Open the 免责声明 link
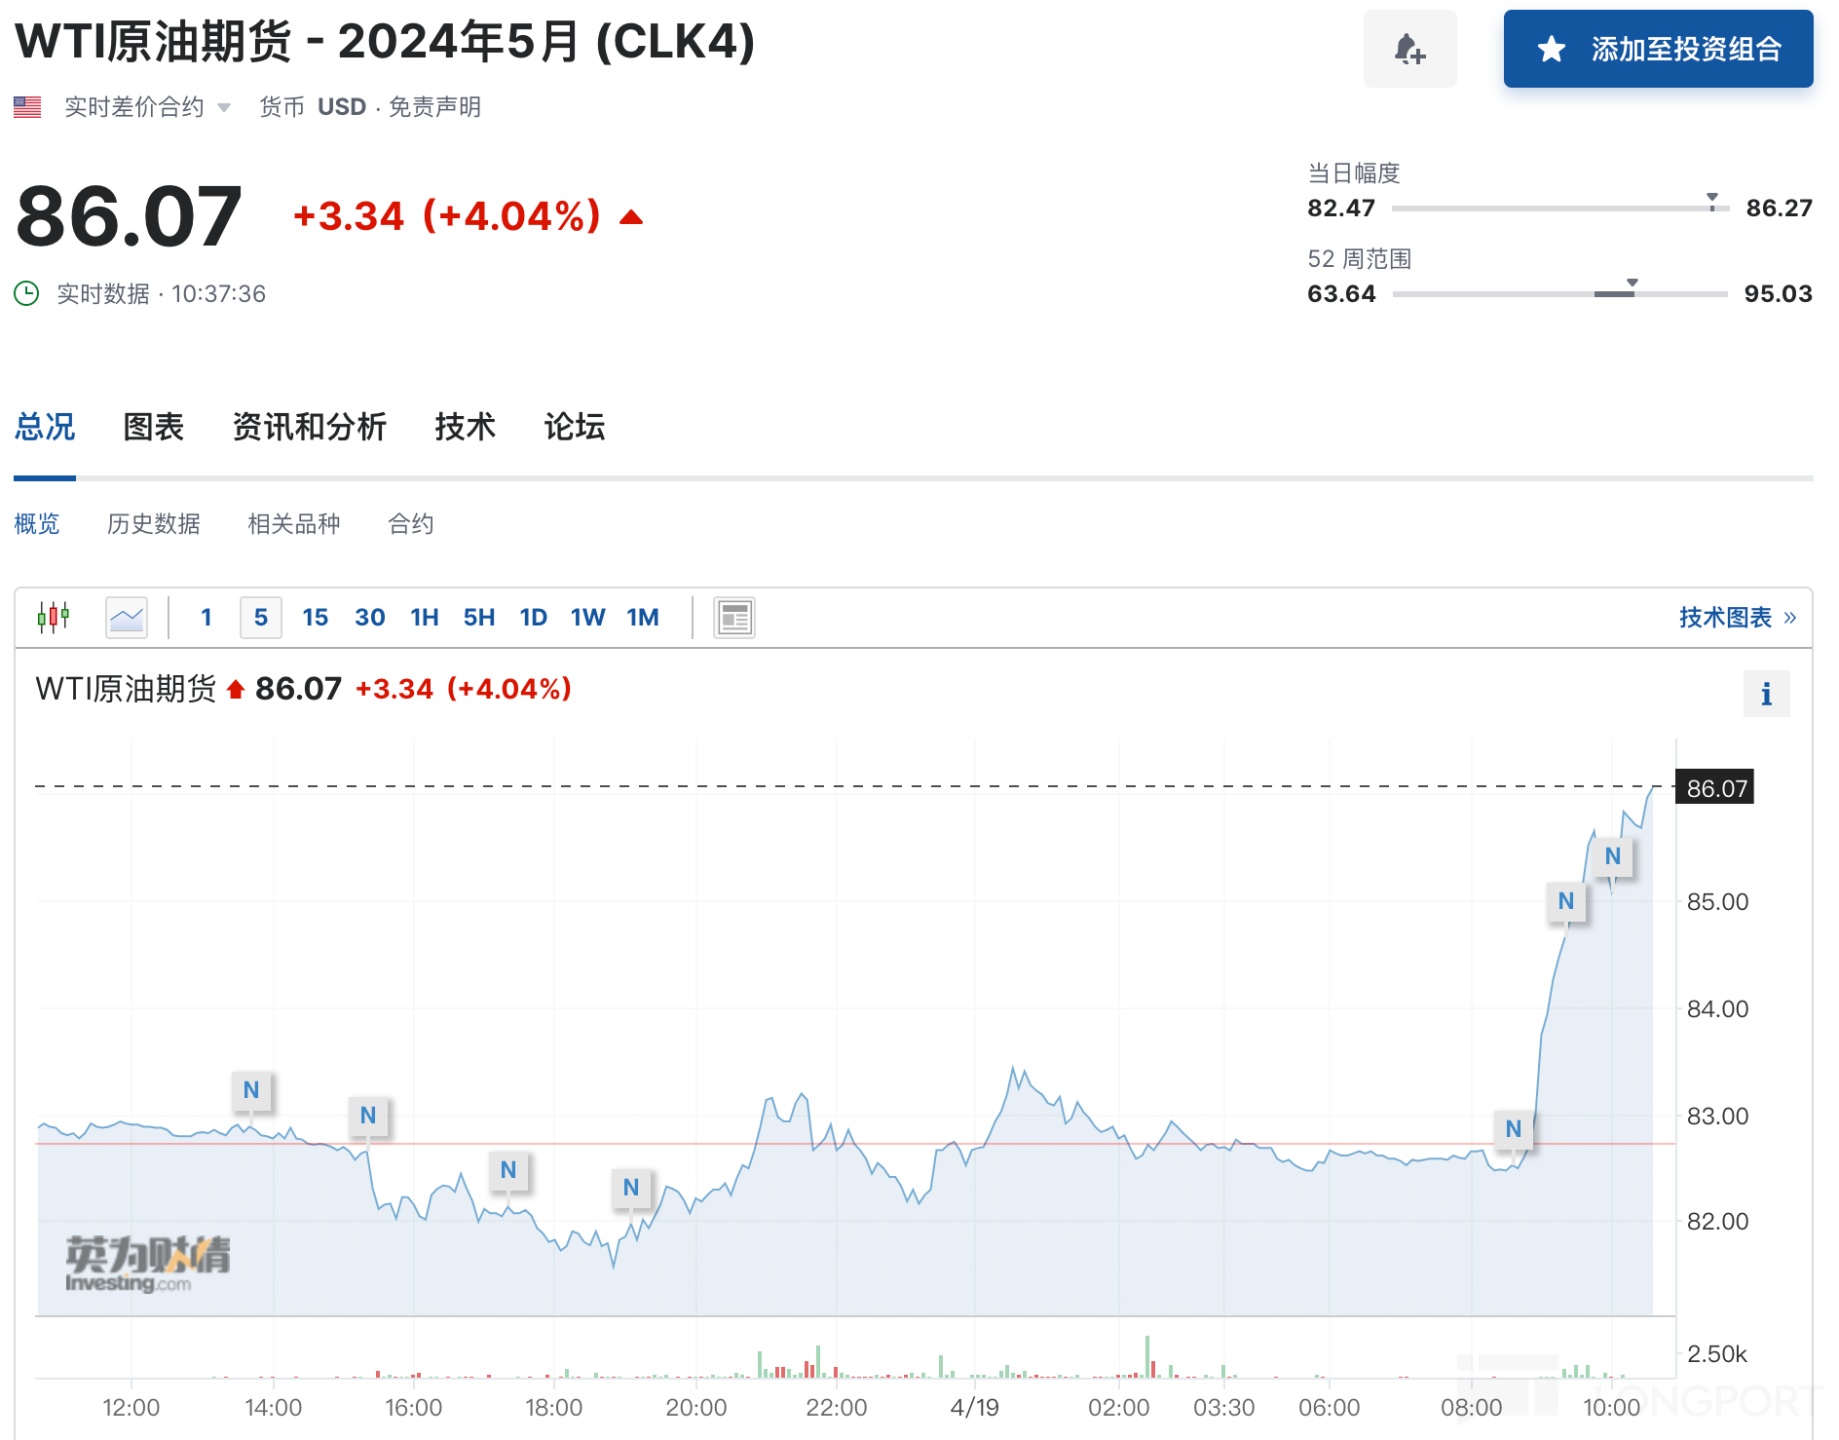 point(434,107)
